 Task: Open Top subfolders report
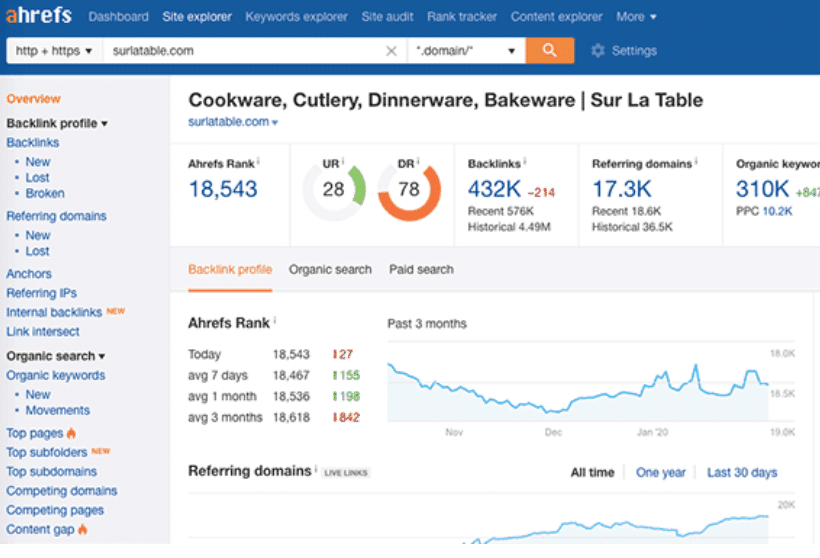click(47, 452)
